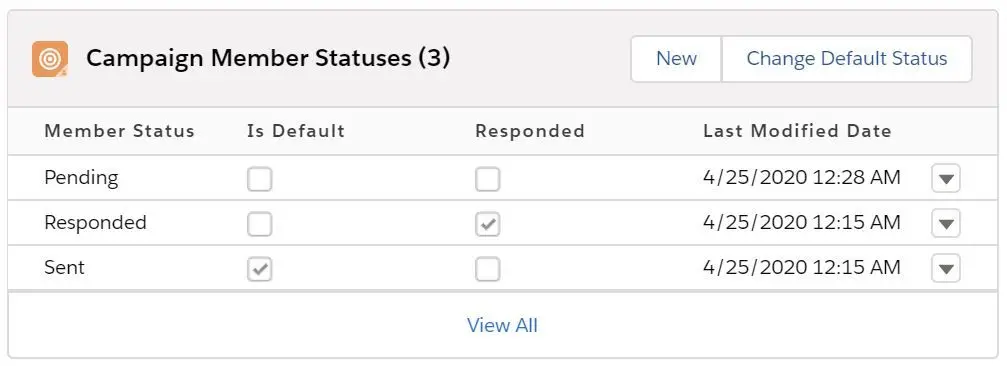
Task: Toggle Responded checkbox in Sent row
Action: pos(487,269)
